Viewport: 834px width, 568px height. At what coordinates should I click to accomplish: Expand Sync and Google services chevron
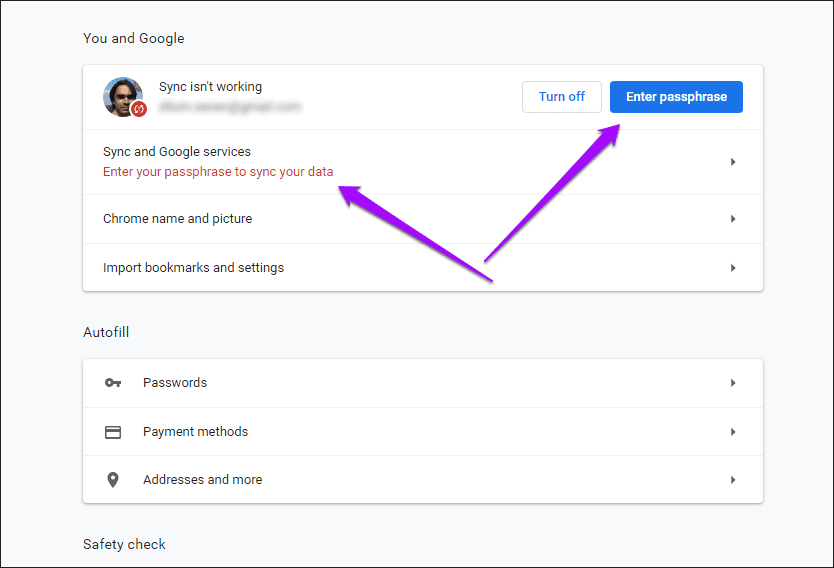(x=733, y=162)
